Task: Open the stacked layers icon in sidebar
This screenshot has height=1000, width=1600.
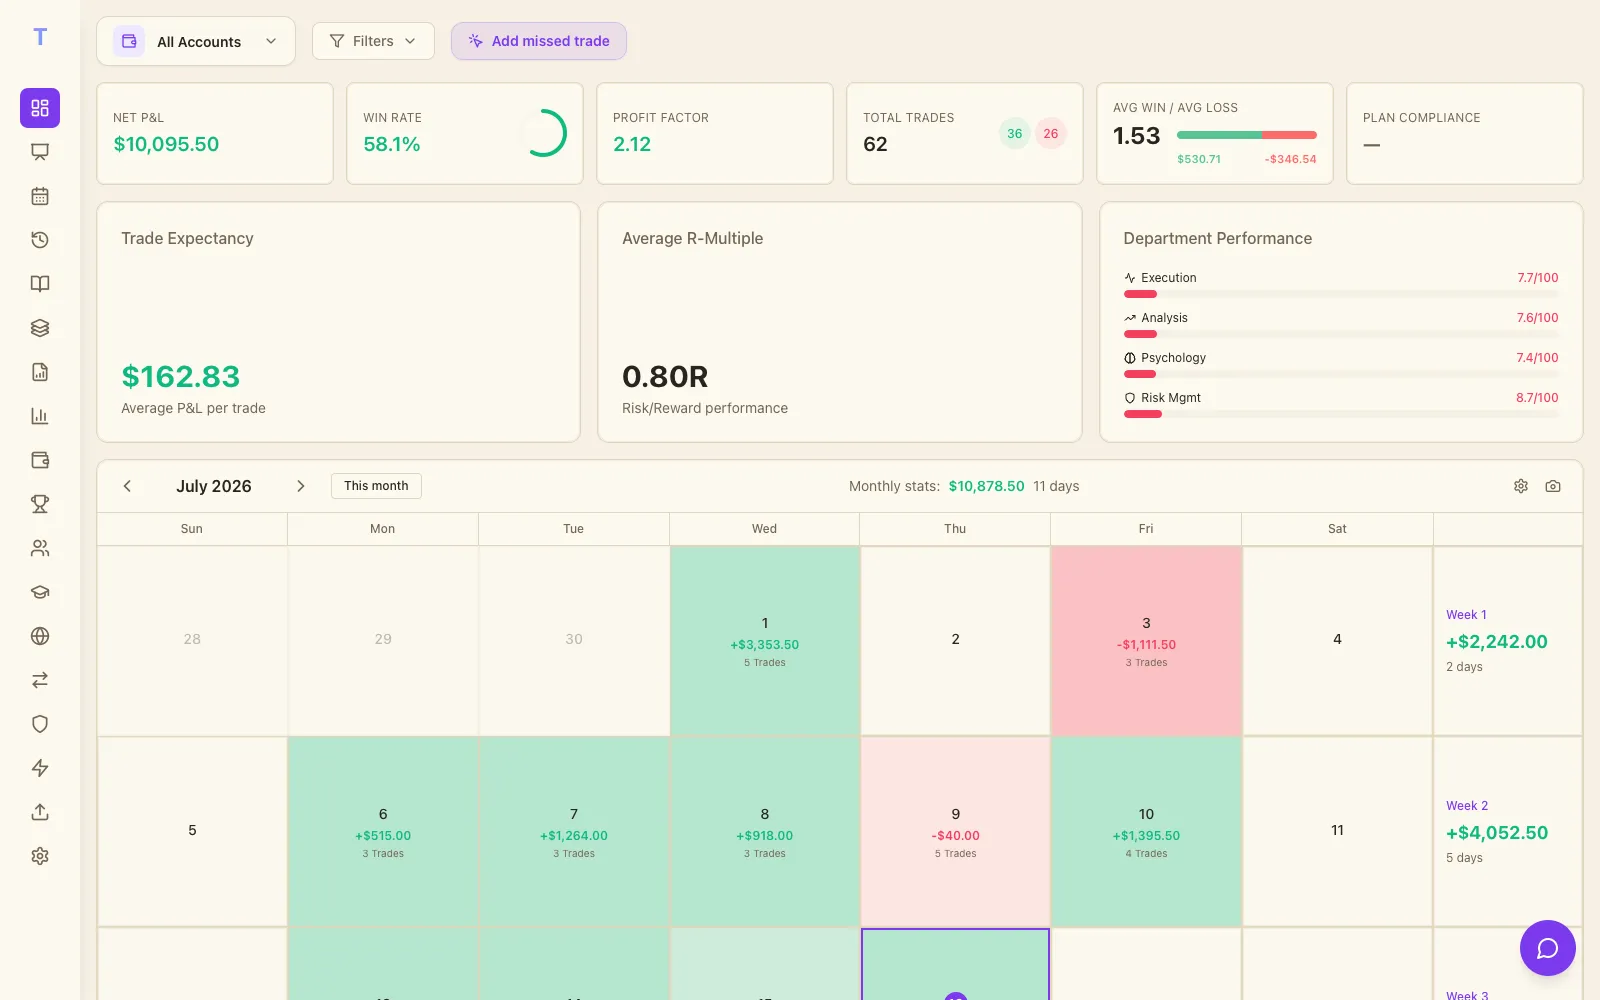Action: 40,328
